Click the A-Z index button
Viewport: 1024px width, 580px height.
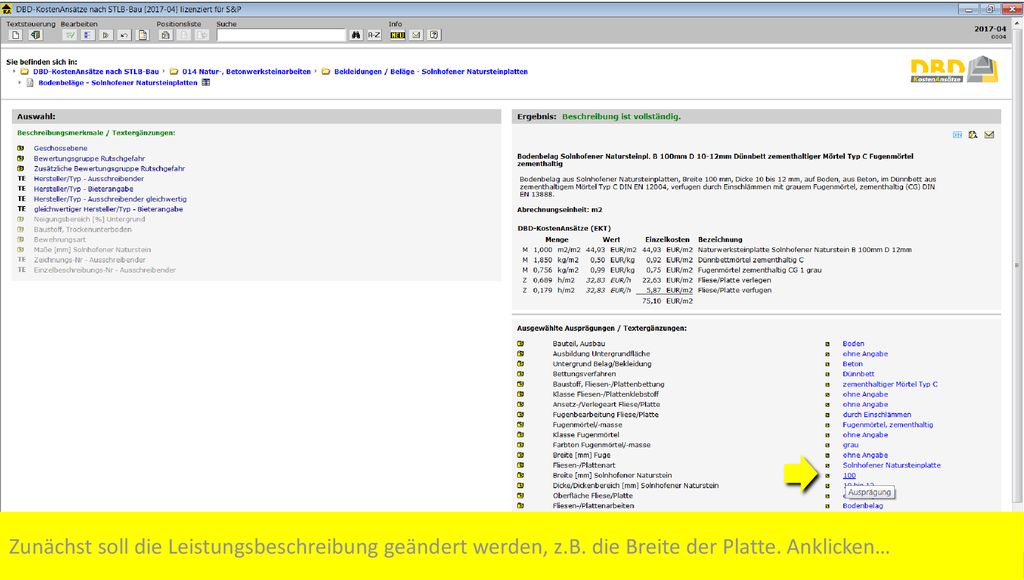point(374,35)
